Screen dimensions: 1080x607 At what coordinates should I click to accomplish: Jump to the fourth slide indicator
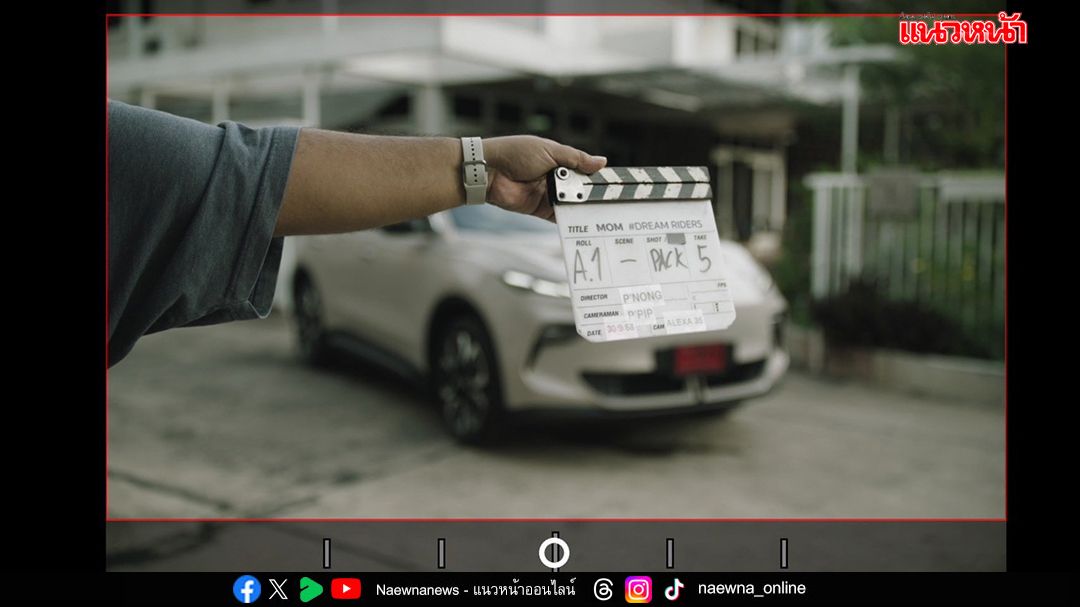pyautogui.click(x=670, y=553)
